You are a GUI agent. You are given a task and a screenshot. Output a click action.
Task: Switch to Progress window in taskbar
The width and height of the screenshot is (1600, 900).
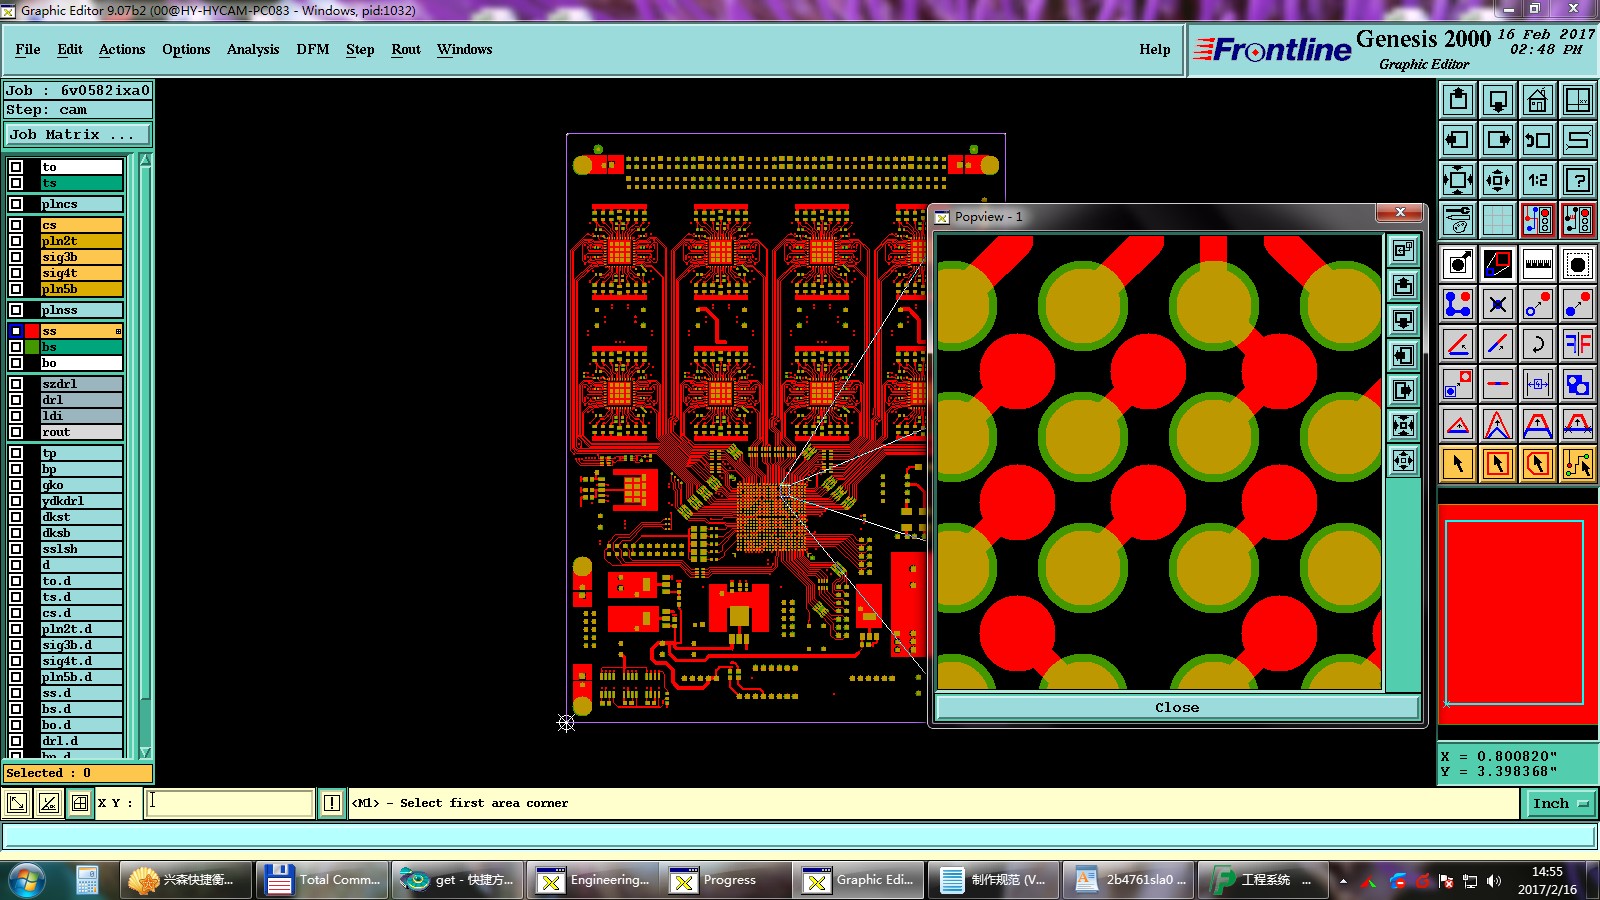pos(727,880)
